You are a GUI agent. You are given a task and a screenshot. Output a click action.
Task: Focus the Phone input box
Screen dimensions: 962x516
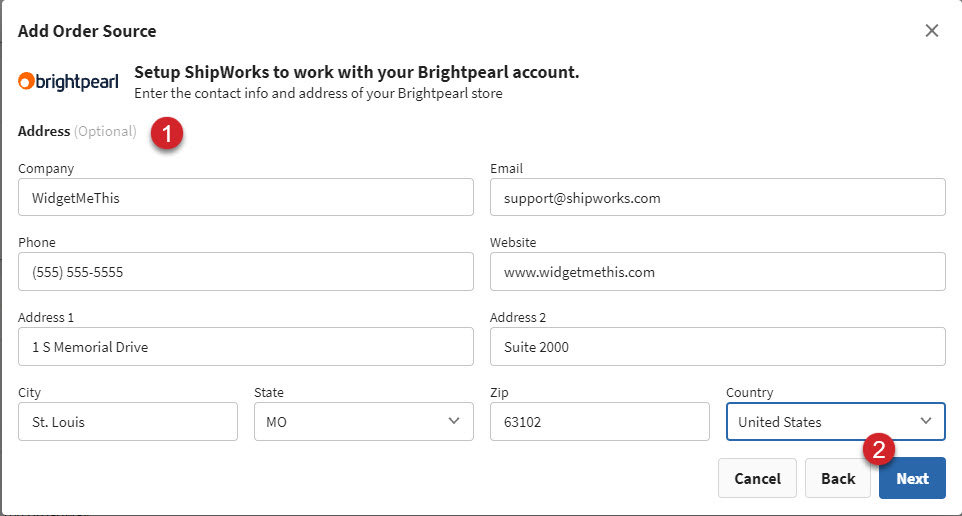pos(245,271)
